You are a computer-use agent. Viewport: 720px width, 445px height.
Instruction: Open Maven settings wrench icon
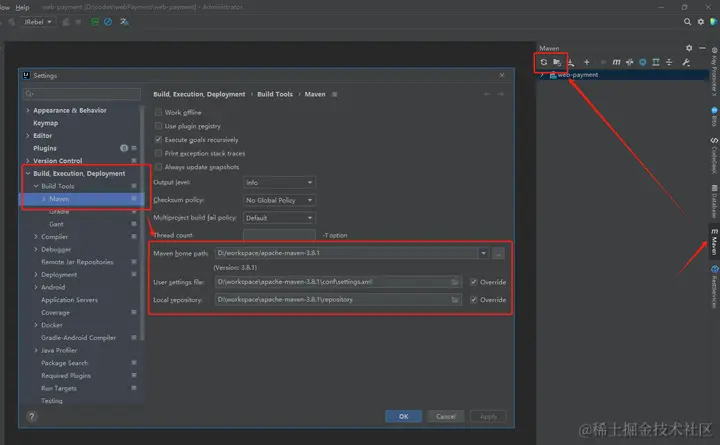click(x=686, y=62)
